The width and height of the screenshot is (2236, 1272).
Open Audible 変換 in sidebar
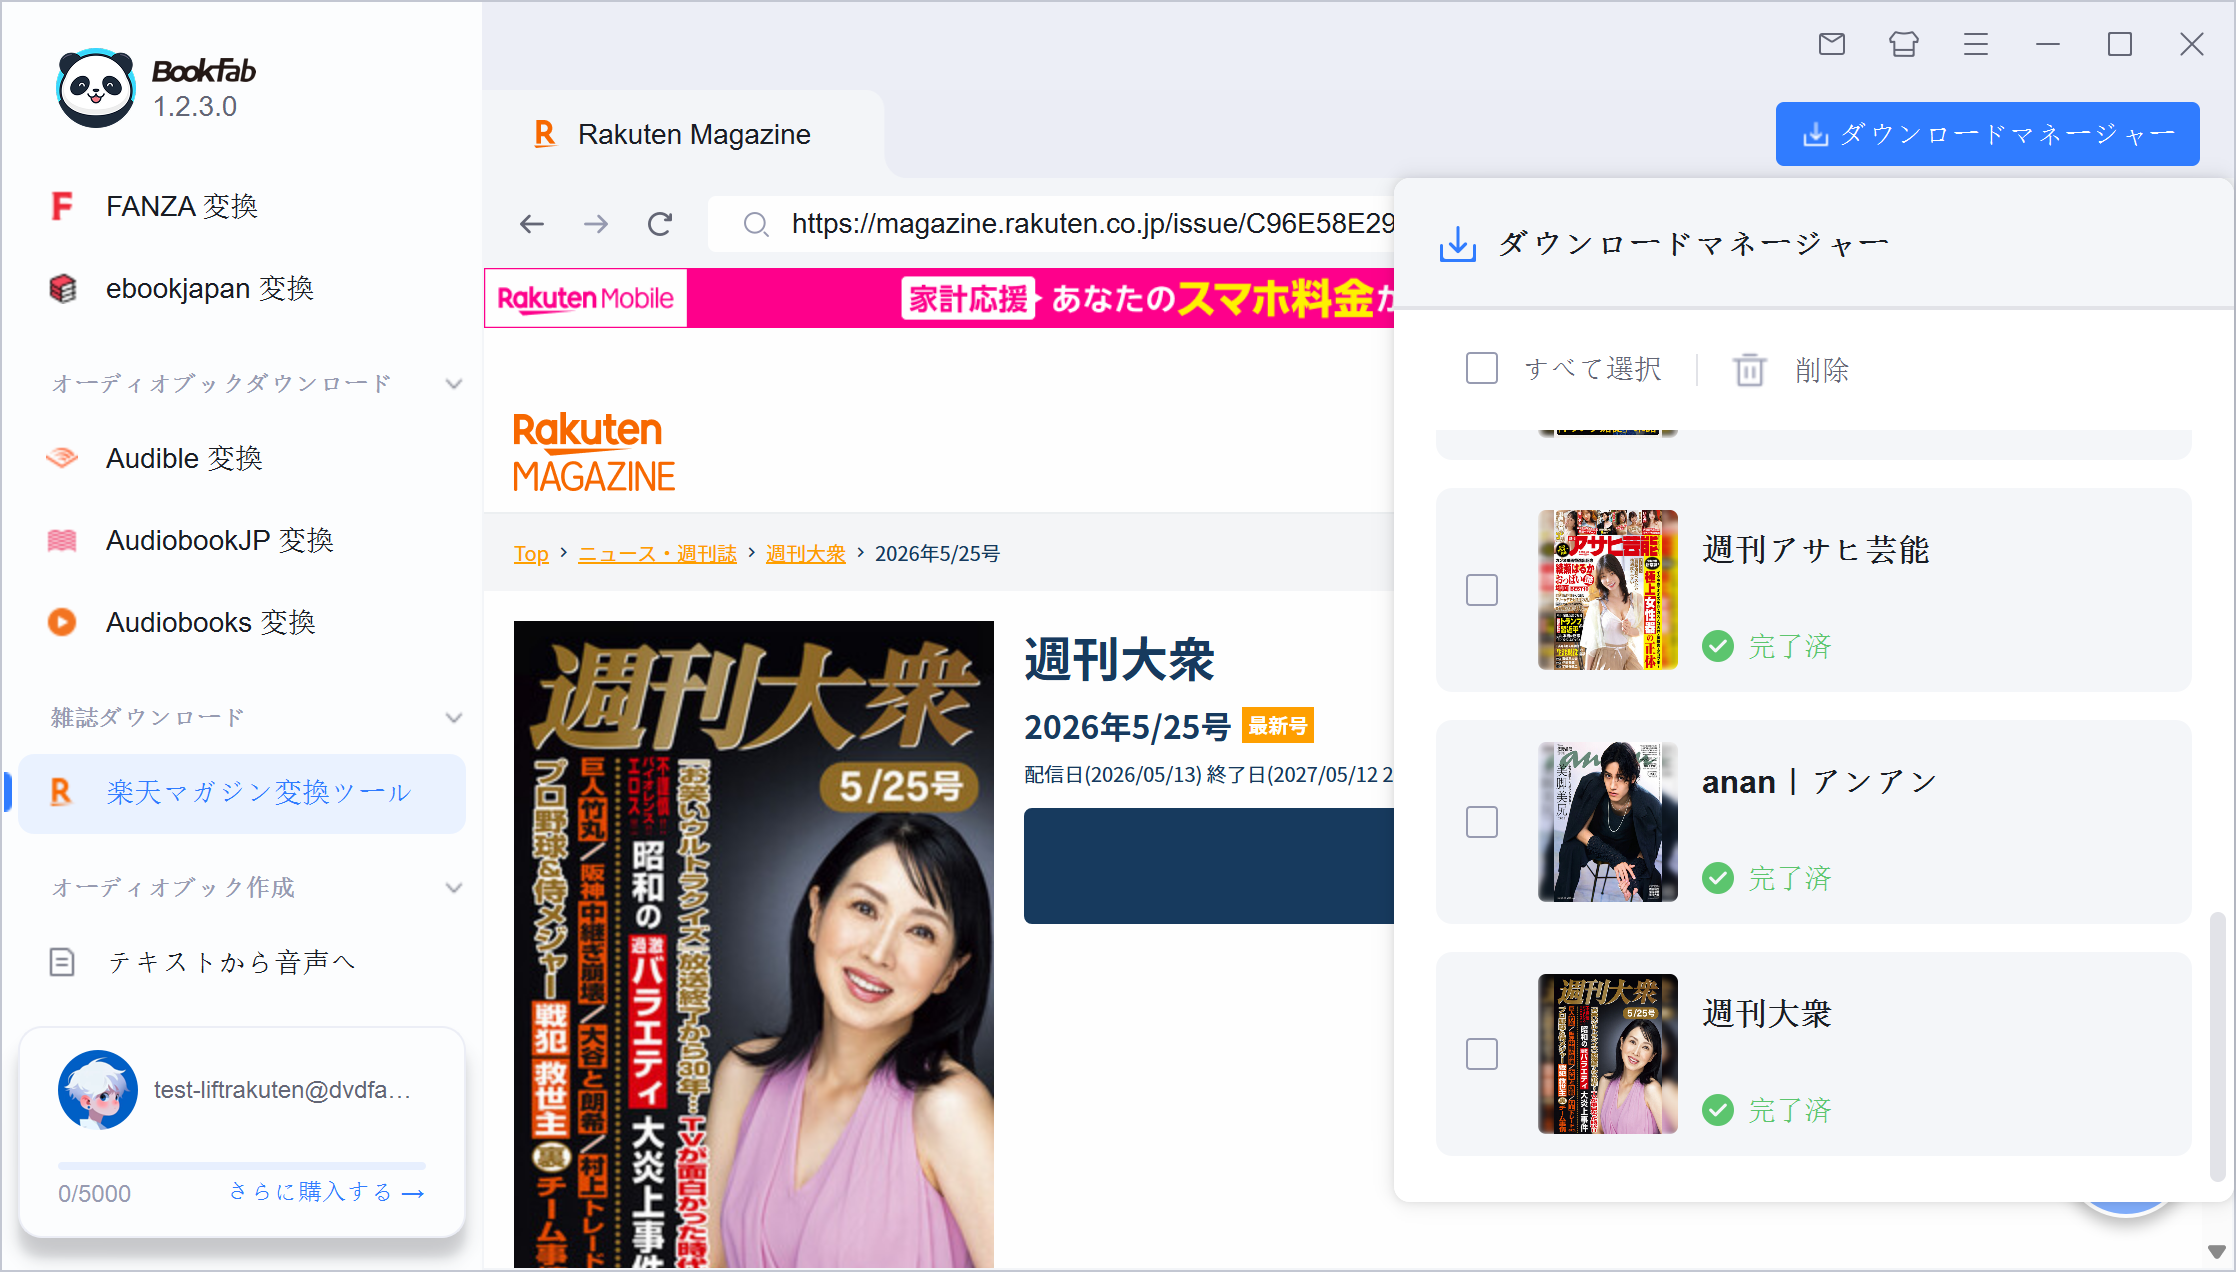[x=242, y=458]
